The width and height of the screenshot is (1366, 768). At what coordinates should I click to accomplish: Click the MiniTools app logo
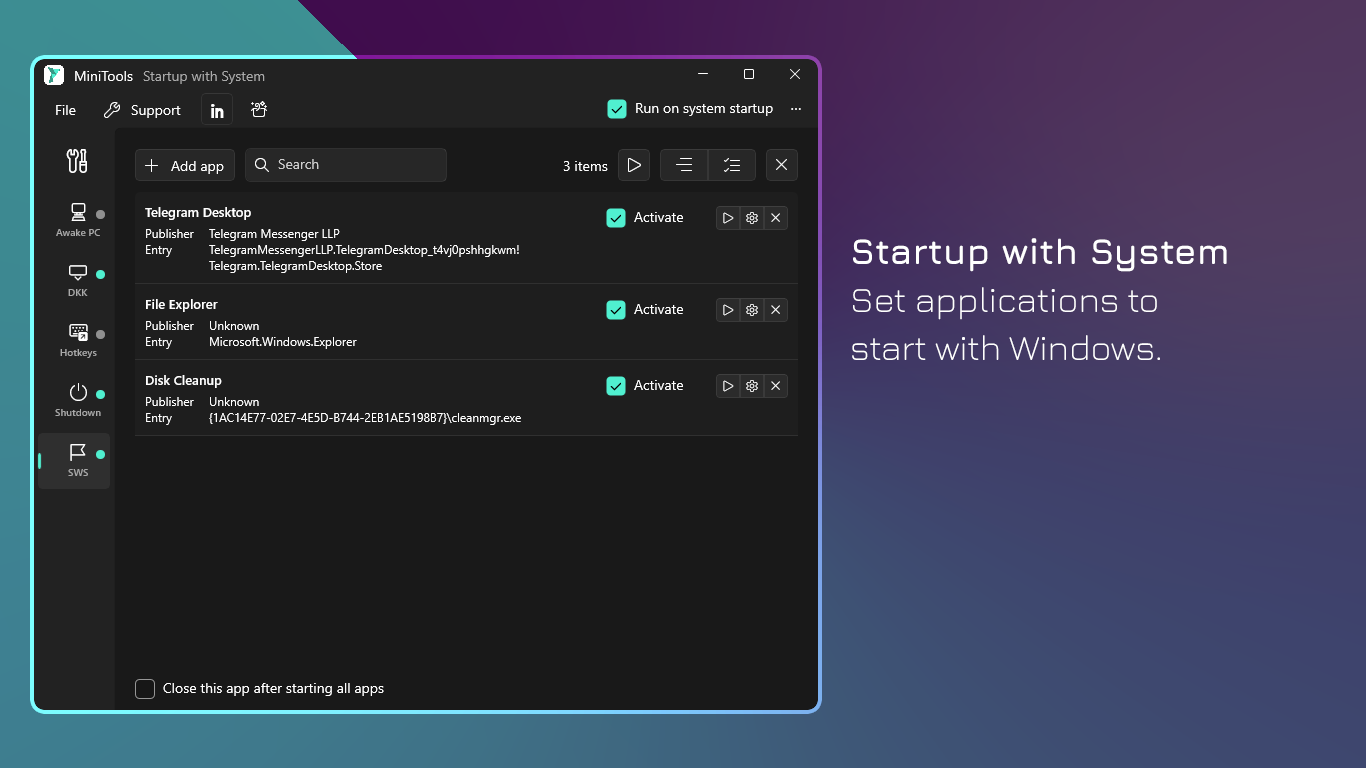coord(54,75)
